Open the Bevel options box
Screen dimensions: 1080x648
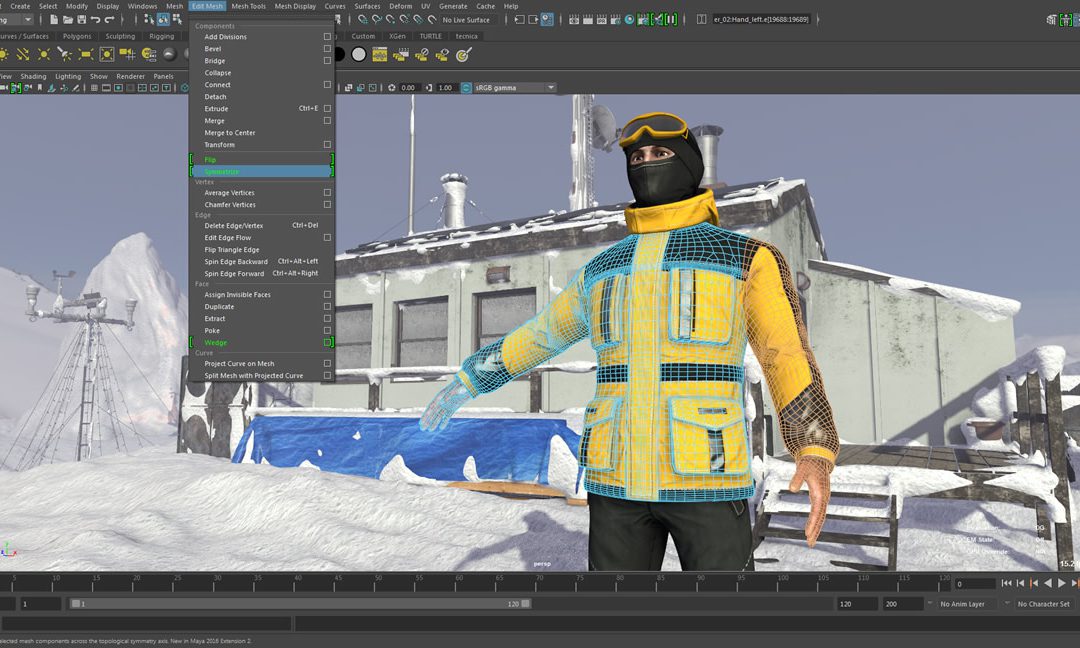point(327,49)
